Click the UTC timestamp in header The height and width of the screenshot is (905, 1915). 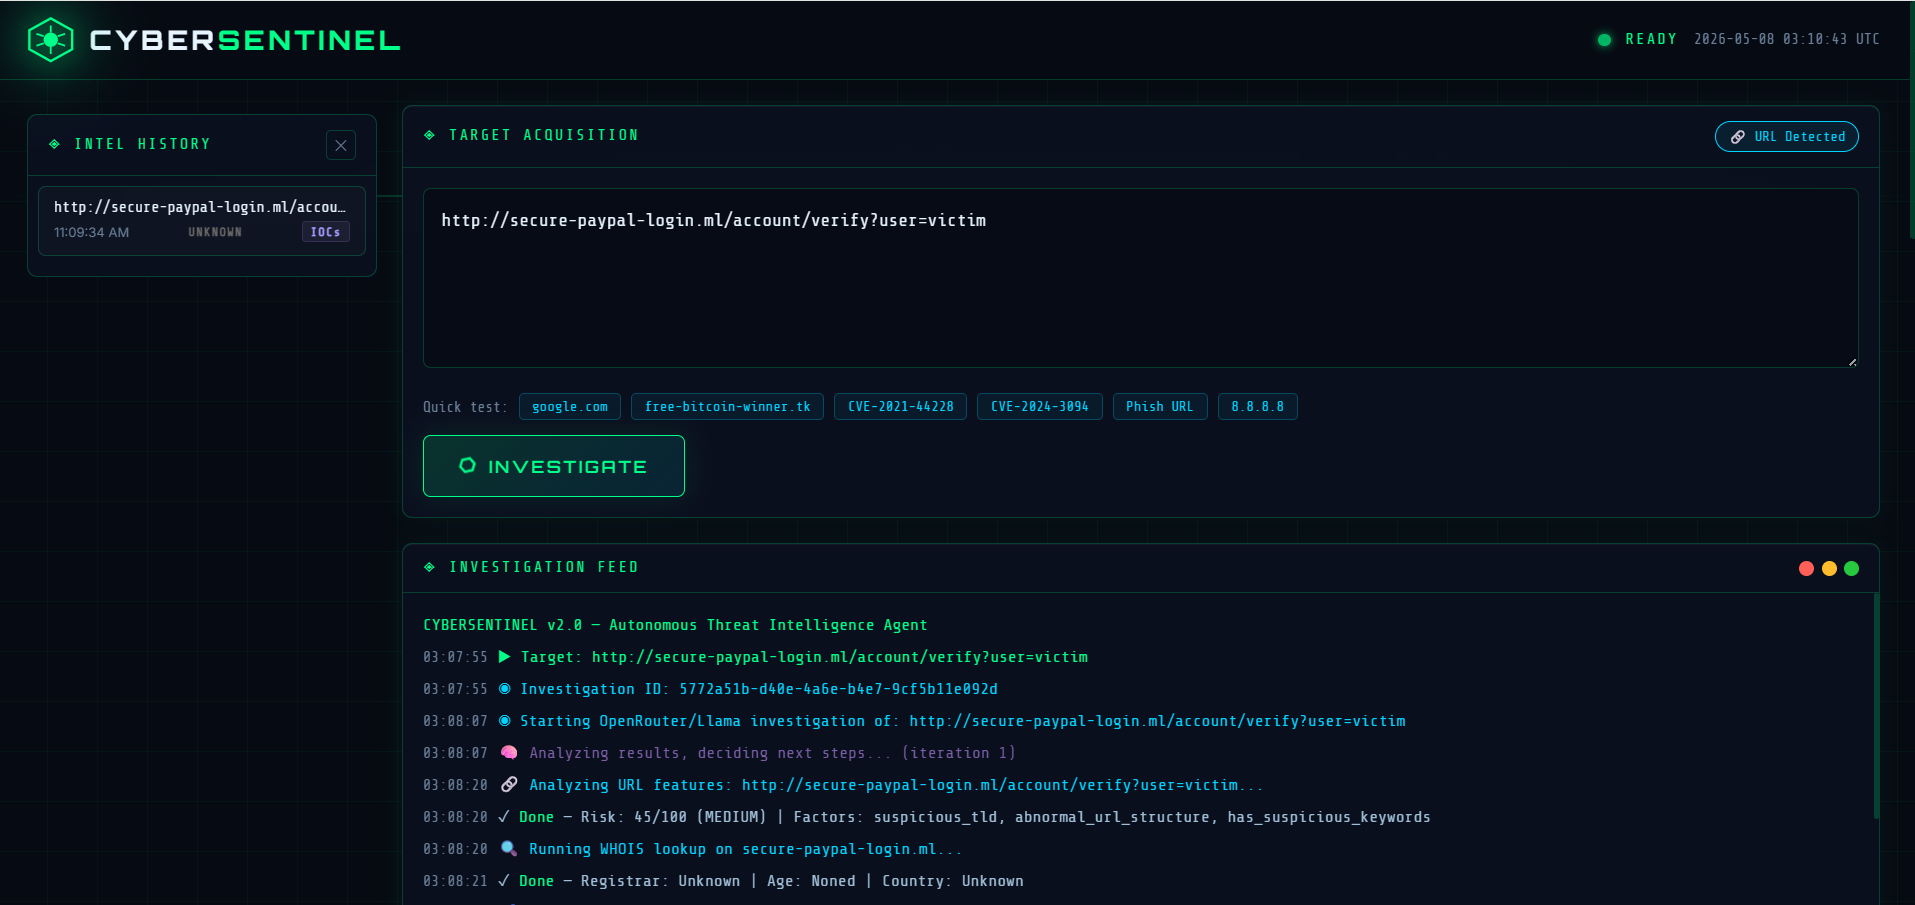click(1786, 39)
